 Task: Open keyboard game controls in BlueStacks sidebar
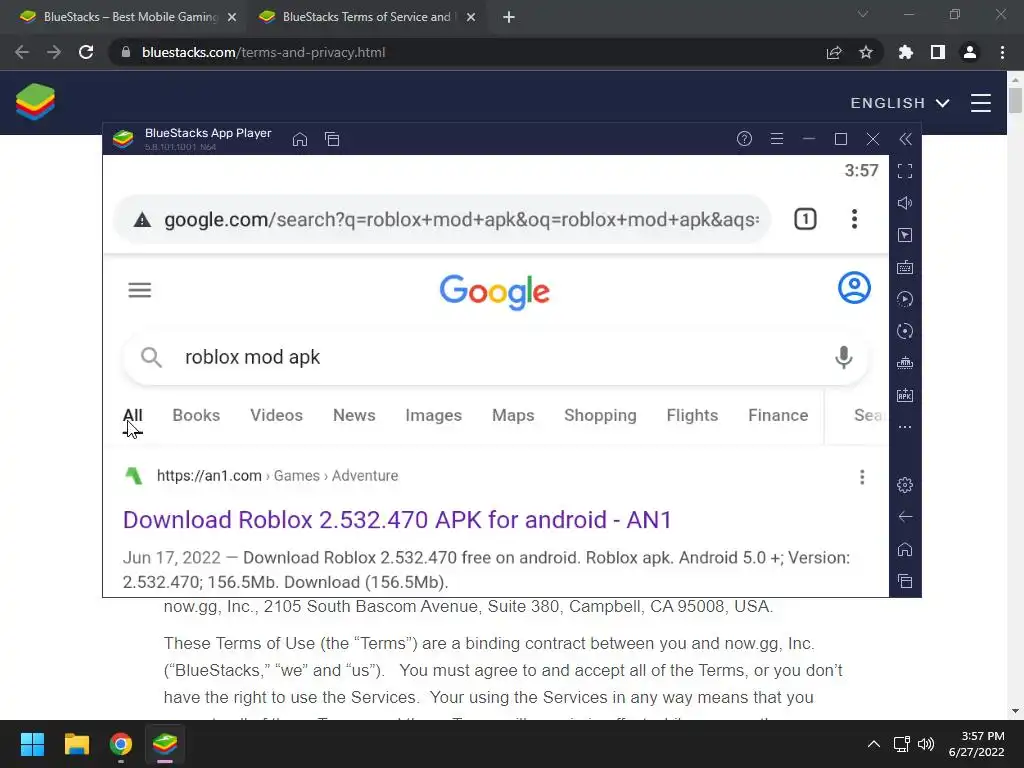click(x=904, y=267)
